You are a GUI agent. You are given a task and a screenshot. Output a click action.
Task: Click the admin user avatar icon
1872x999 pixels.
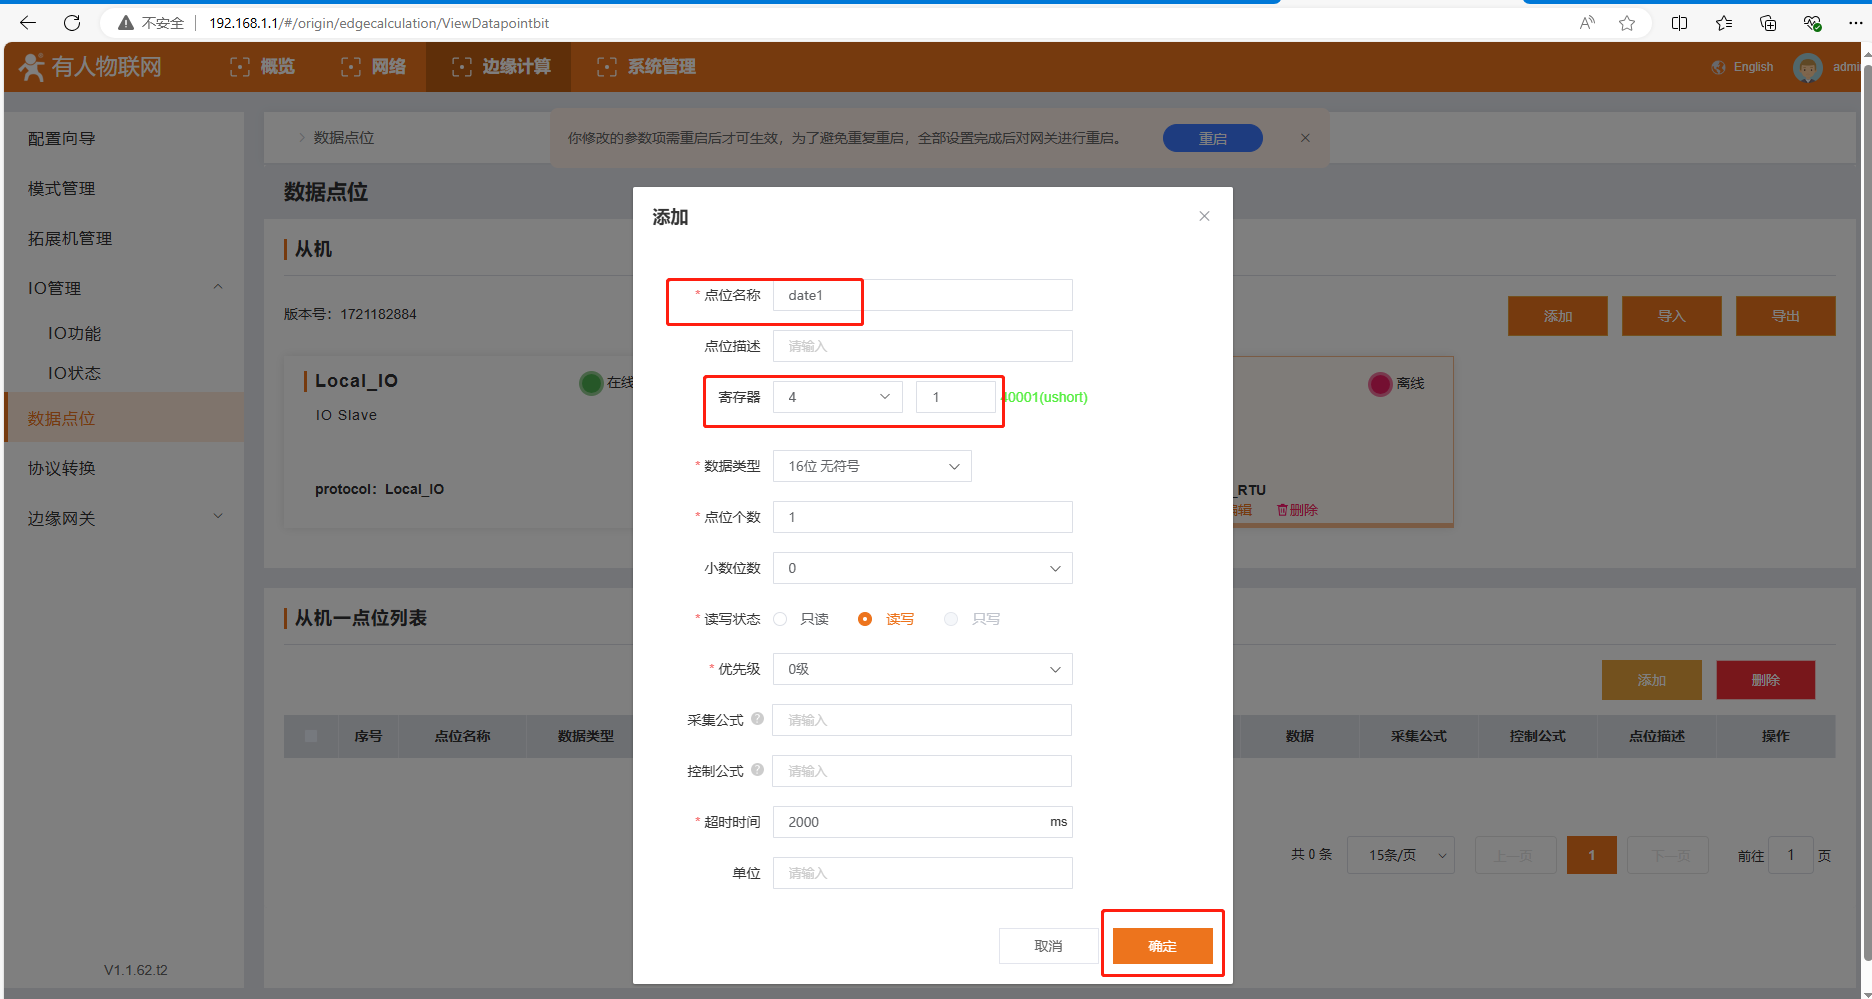coord(1807,67)
